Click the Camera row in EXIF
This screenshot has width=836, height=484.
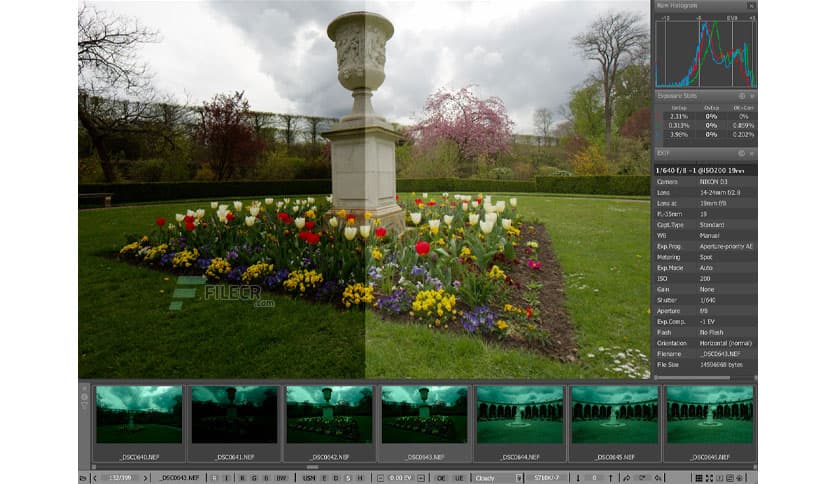click(x=705, y=182)
